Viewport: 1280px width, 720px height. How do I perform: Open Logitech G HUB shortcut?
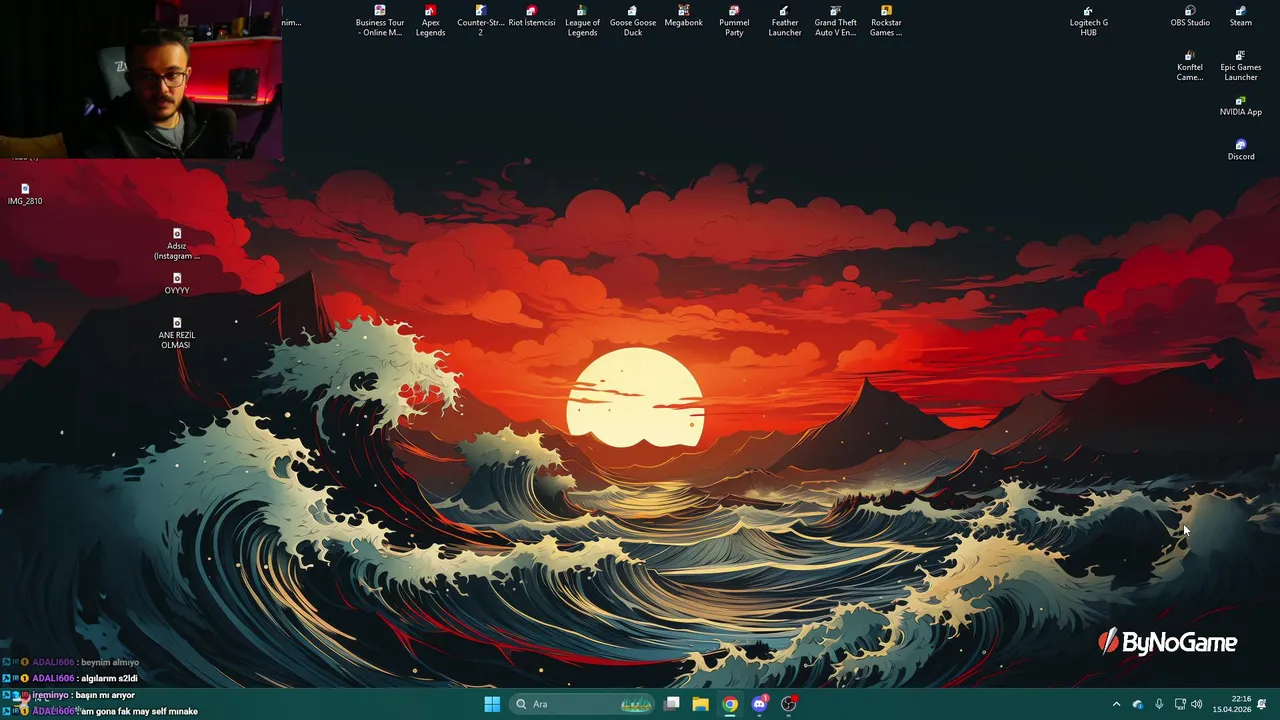click(x=1088, y=21)
